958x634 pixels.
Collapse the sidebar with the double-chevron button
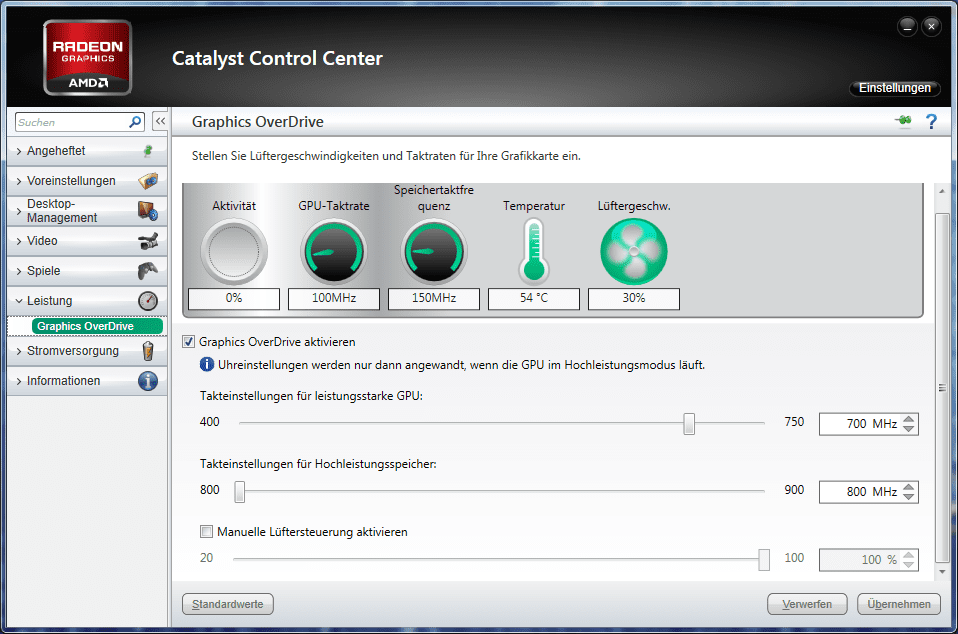click(x=160, y=121)
